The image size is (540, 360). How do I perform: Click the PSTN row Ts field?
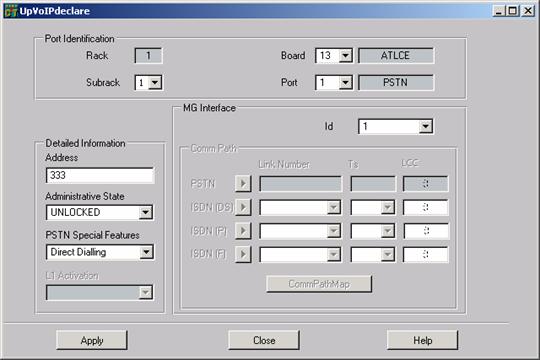pos(373,184)
